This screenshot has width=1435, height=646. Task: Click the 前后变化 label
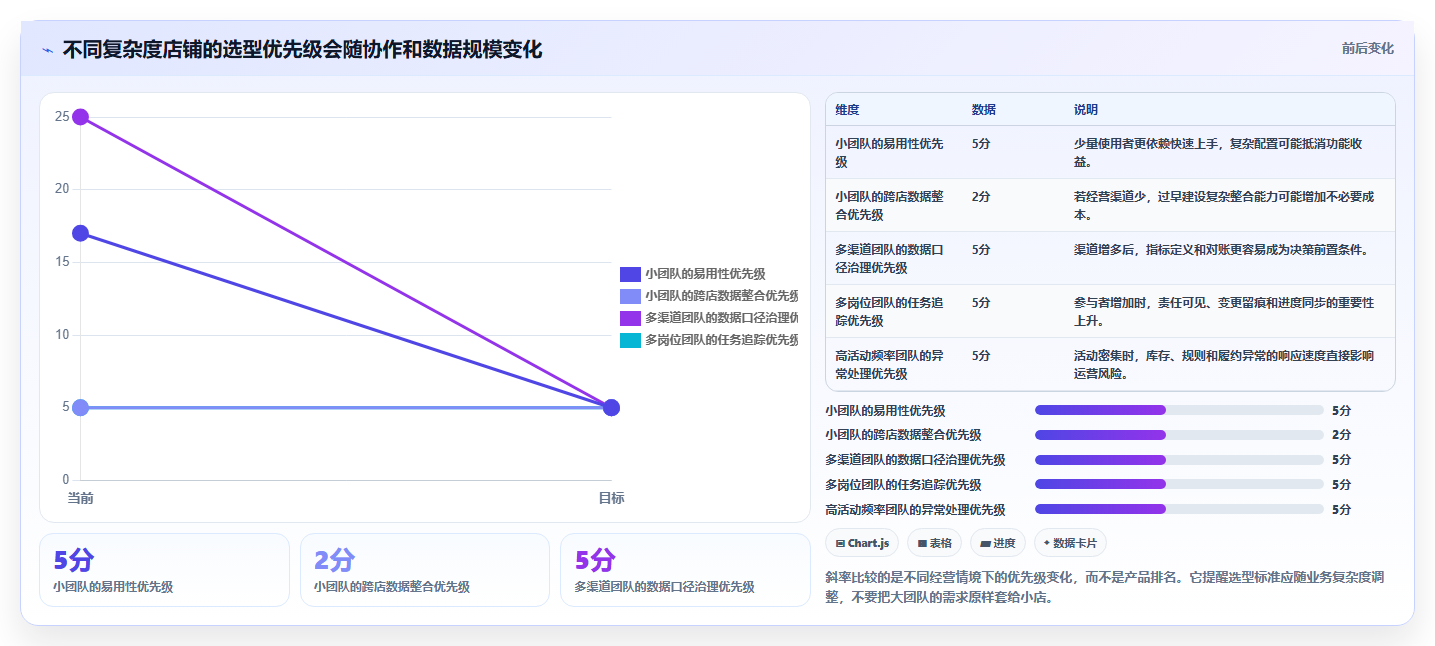pos(1367,49)
